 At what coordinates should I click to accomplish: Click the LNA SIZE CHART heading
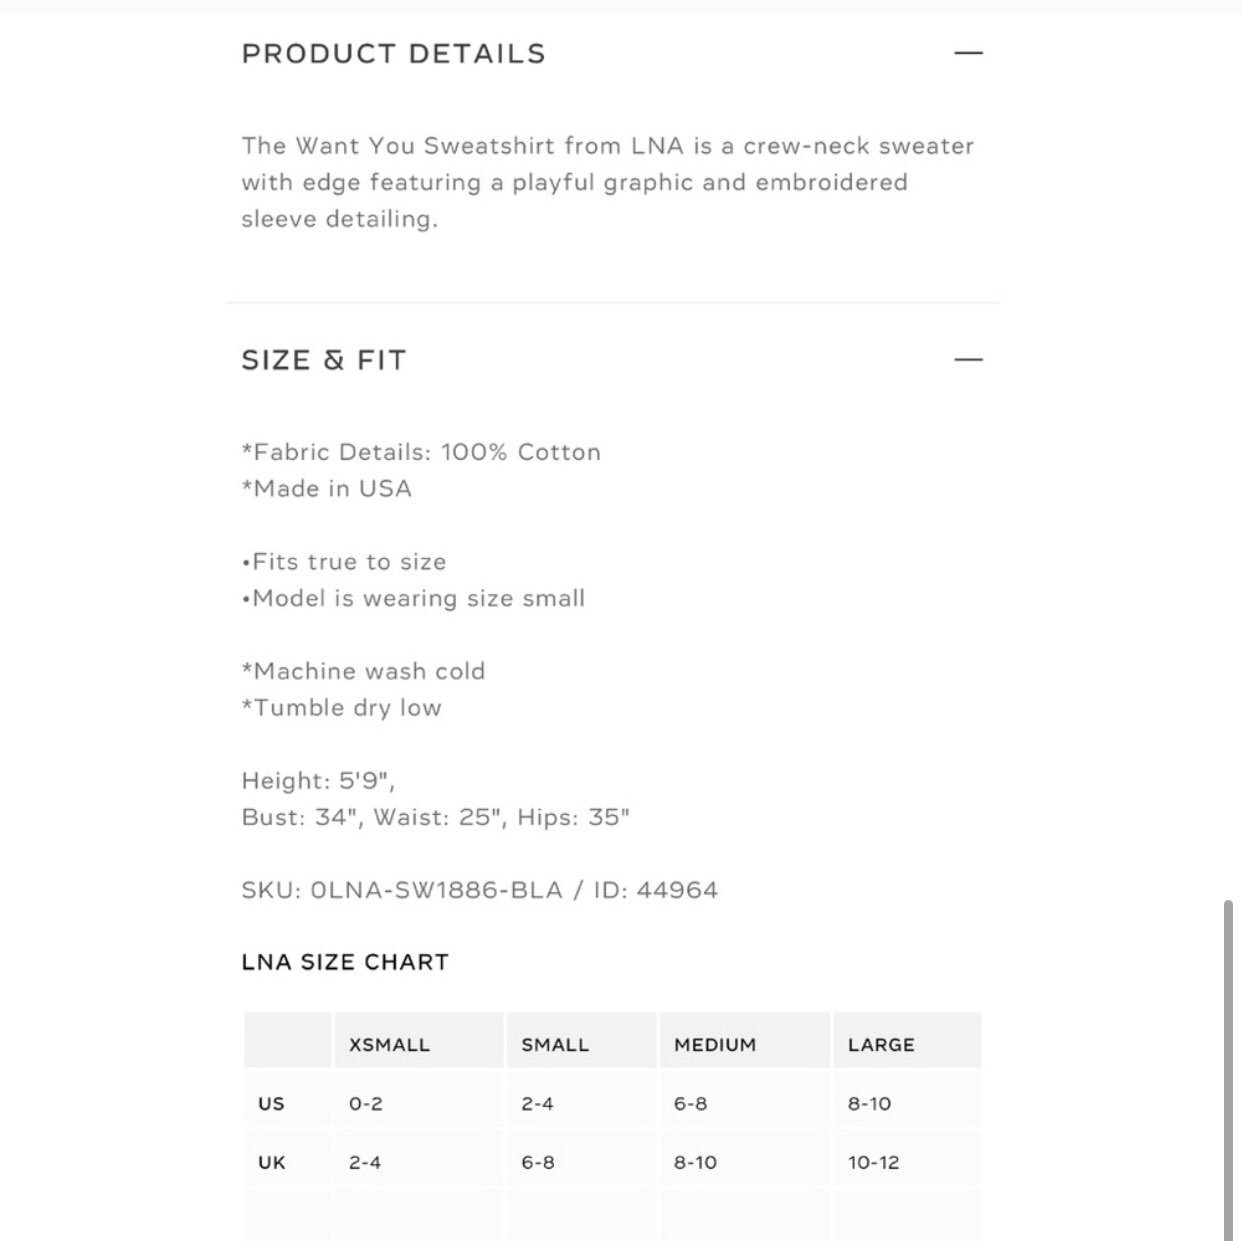point(345,962)
